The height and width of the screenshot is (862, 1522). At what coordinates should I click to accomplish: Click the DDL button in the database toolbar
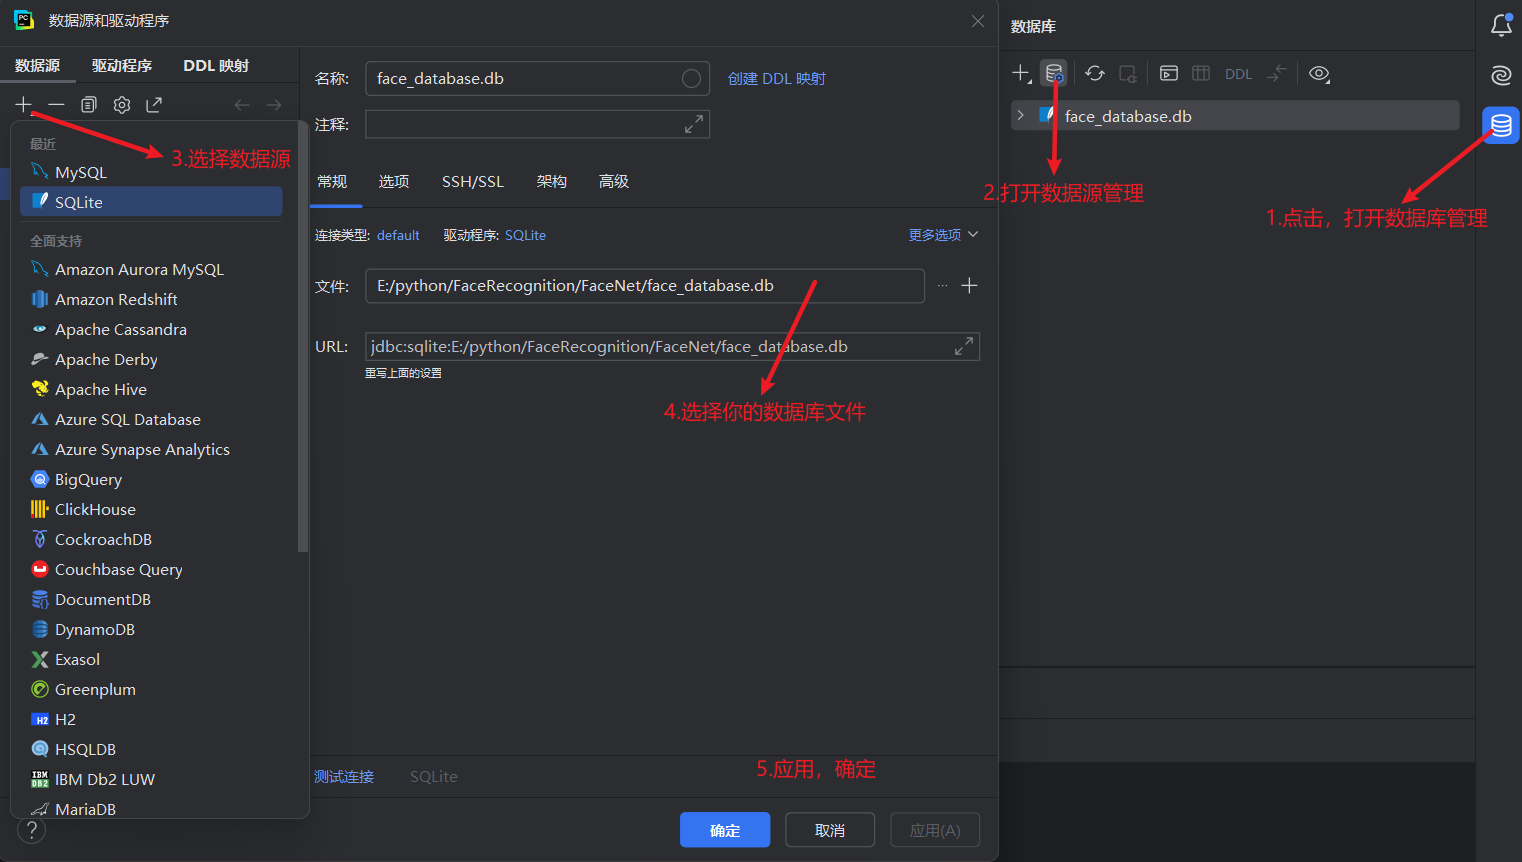(1238, 74)
